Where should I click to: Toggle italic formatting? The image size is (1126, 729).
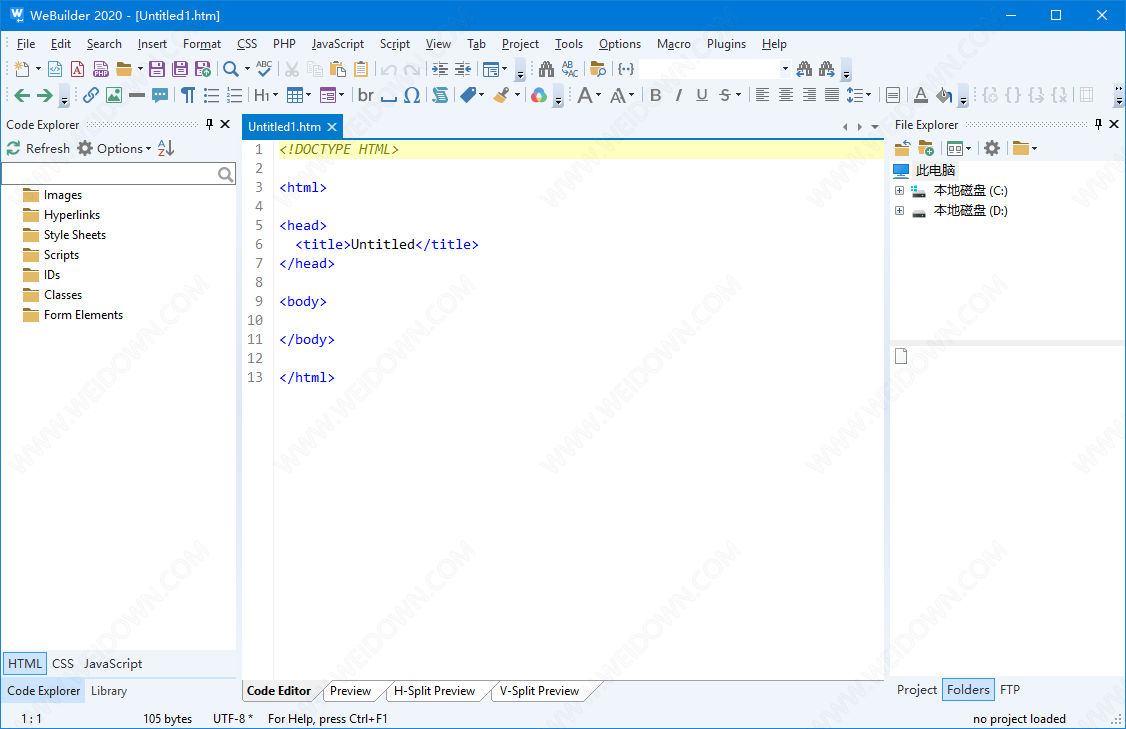click(679, 95)
